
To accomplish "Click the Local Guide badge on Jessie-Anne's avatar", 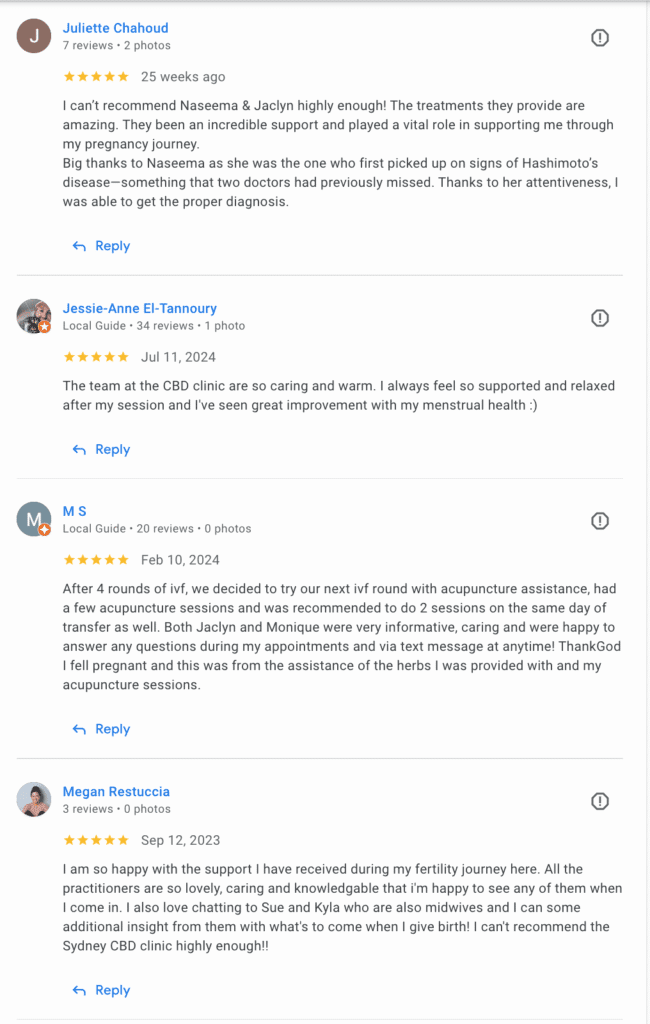I will (44, 329).
